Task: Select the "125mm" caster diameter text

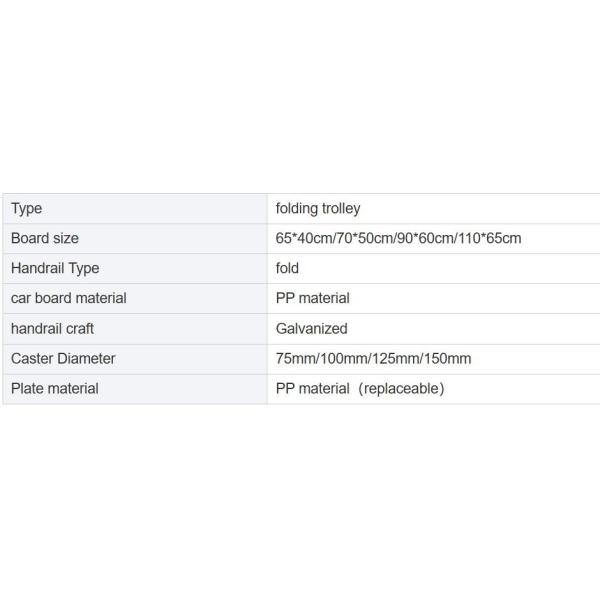Action: [396, 359]
